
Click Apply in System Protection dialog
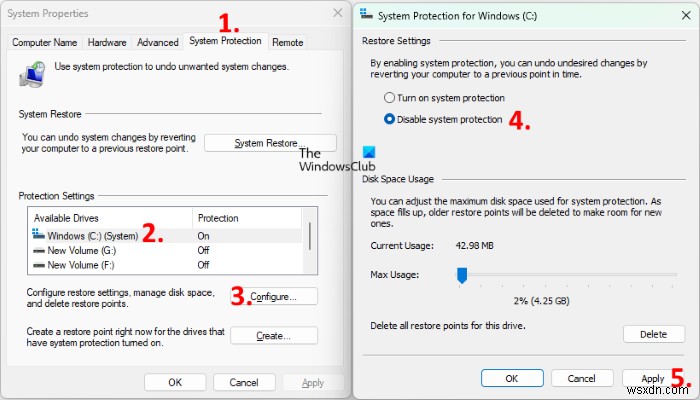coord(653,378)
